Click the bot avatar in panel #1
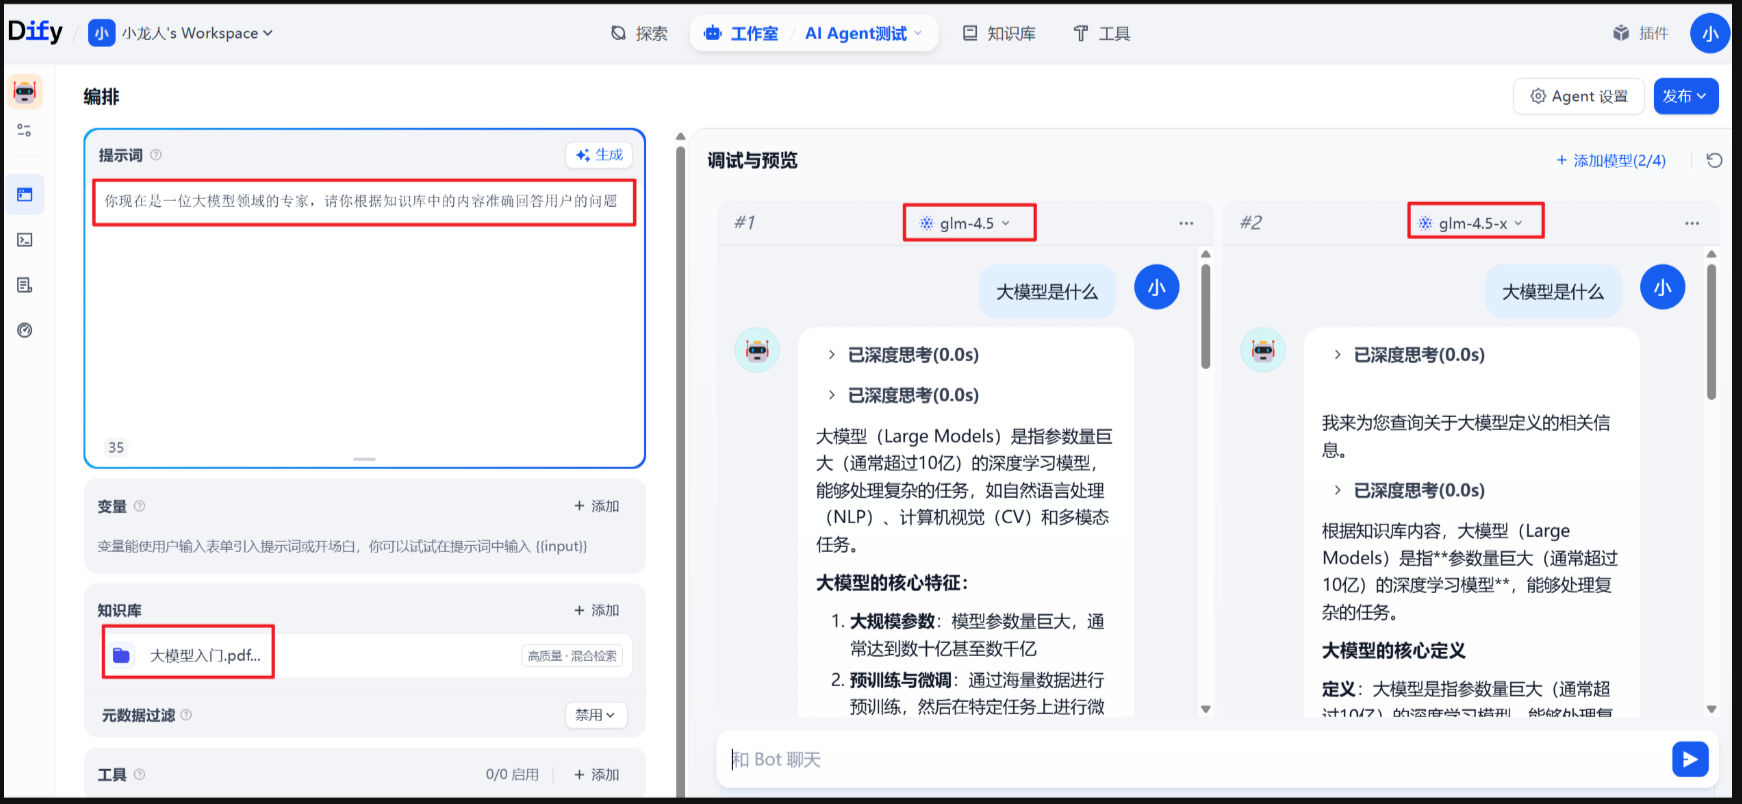Viewport: 1742px width, 804px height. pyautogui.click(x=757, y=350)
